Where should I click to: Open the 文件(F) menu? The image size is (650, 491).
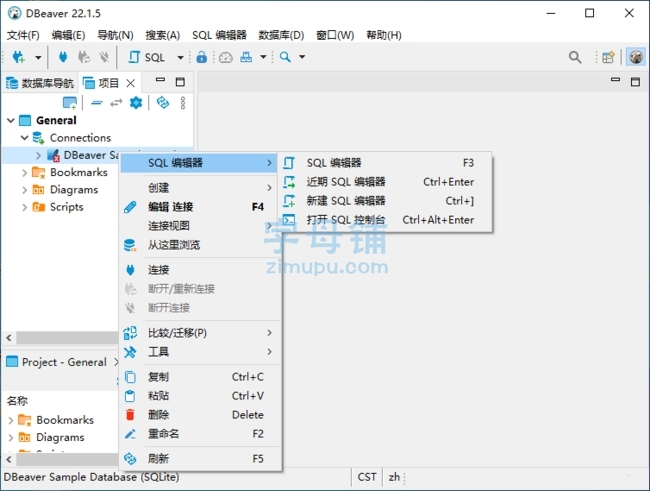point(23,35)
